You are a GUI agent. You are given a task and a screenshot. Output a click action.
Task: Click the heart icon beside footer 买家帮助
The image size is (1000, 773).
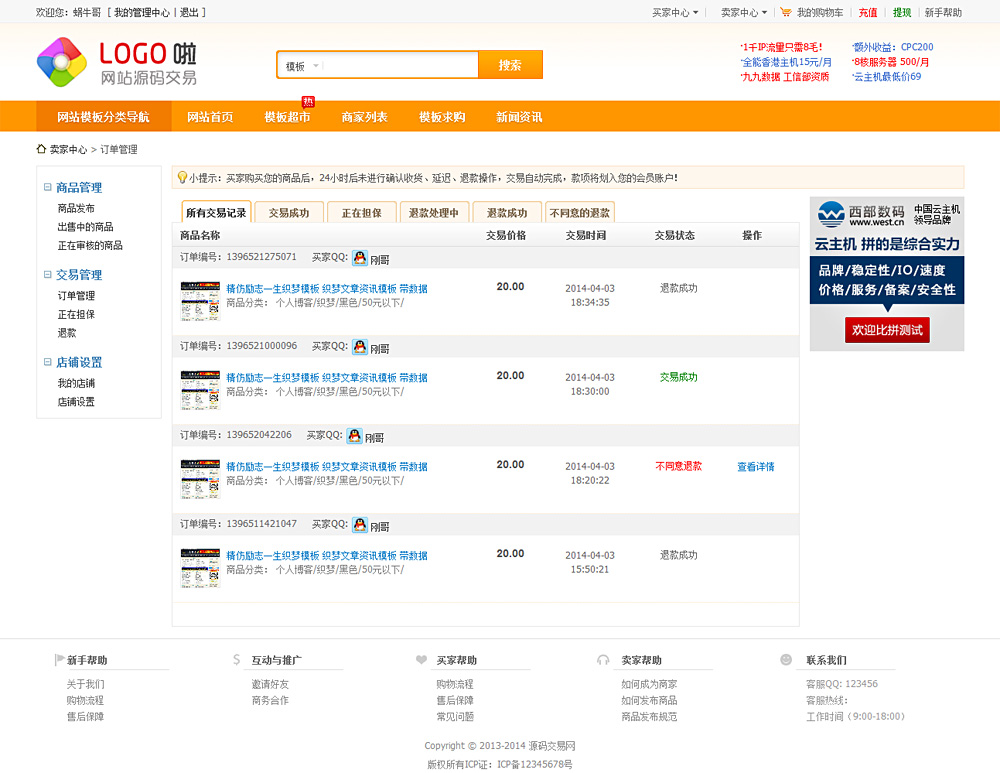pyautogui.click(x=421, y=660)
